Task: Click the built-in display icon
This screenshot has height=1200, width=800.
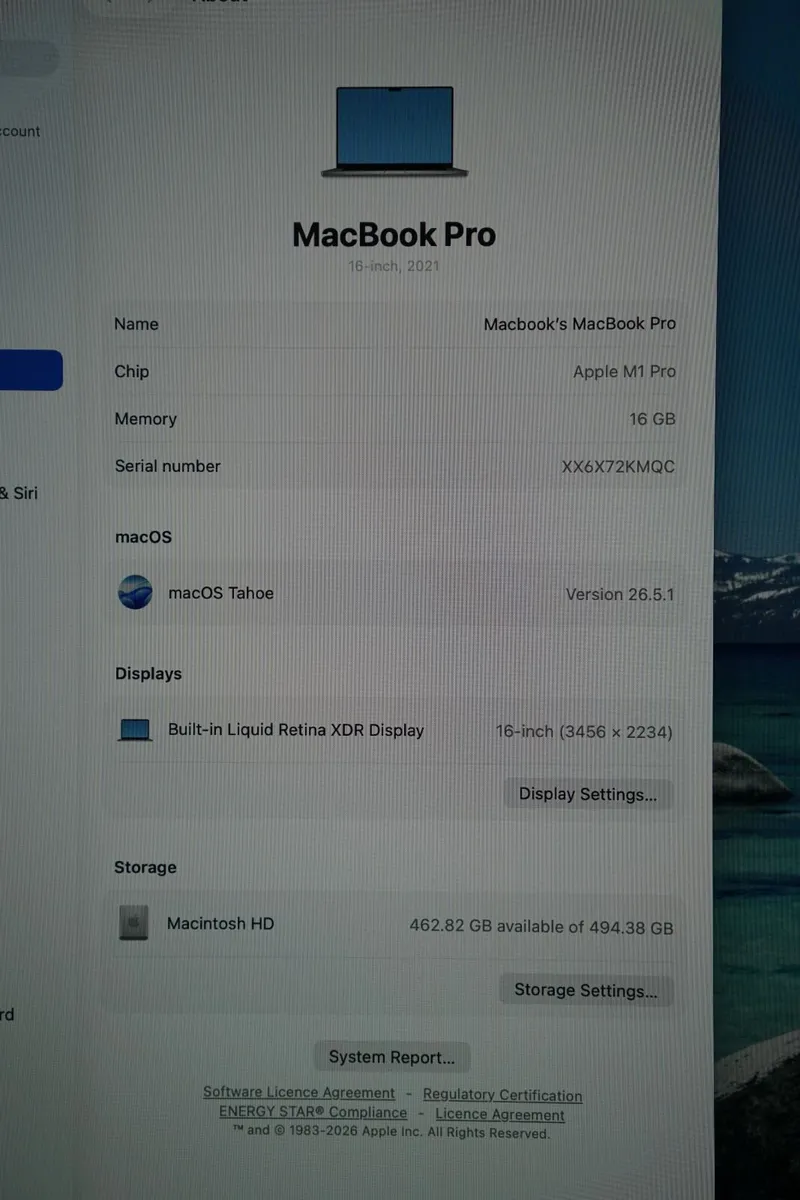Action: coord(135,731)
